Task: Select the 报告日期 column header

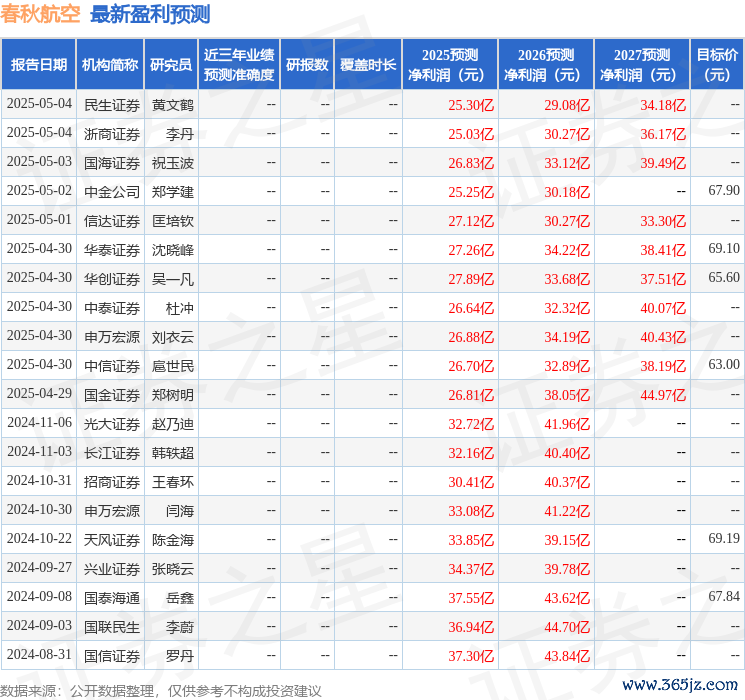Action: (38, 64)
